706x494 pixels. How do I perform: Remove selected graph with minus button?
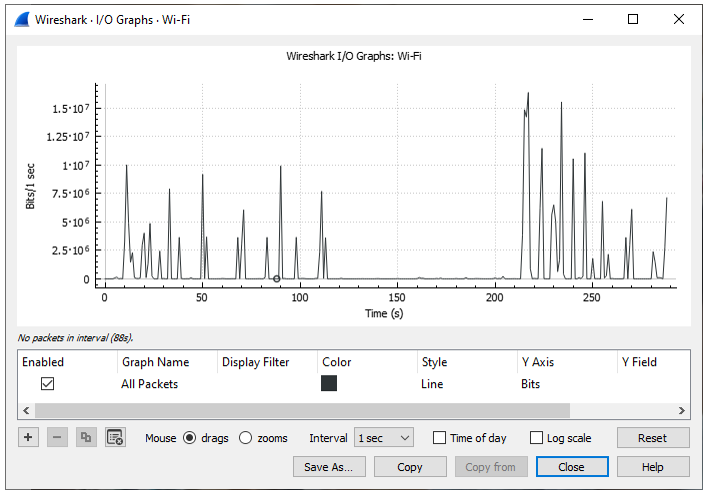57,437
